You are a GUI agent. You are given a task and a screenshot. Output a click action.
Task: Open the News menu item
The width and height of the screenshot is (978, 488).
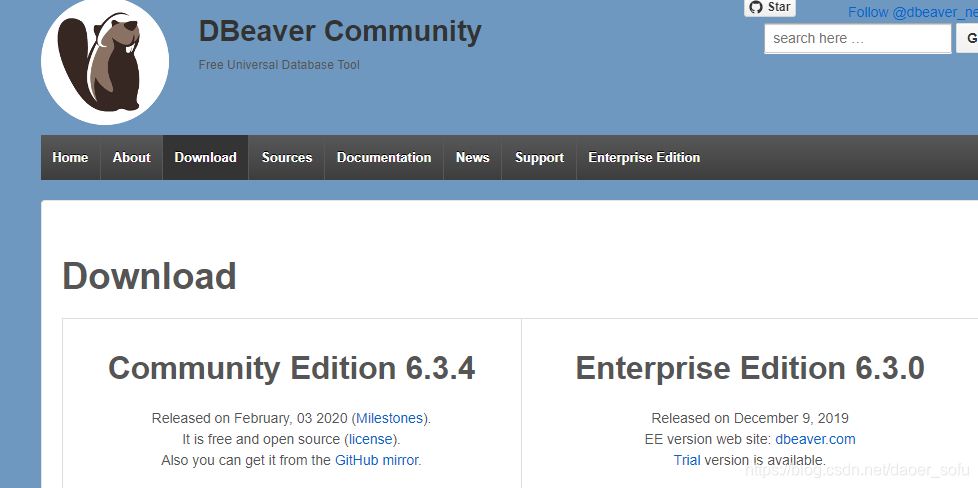(472, 157)
